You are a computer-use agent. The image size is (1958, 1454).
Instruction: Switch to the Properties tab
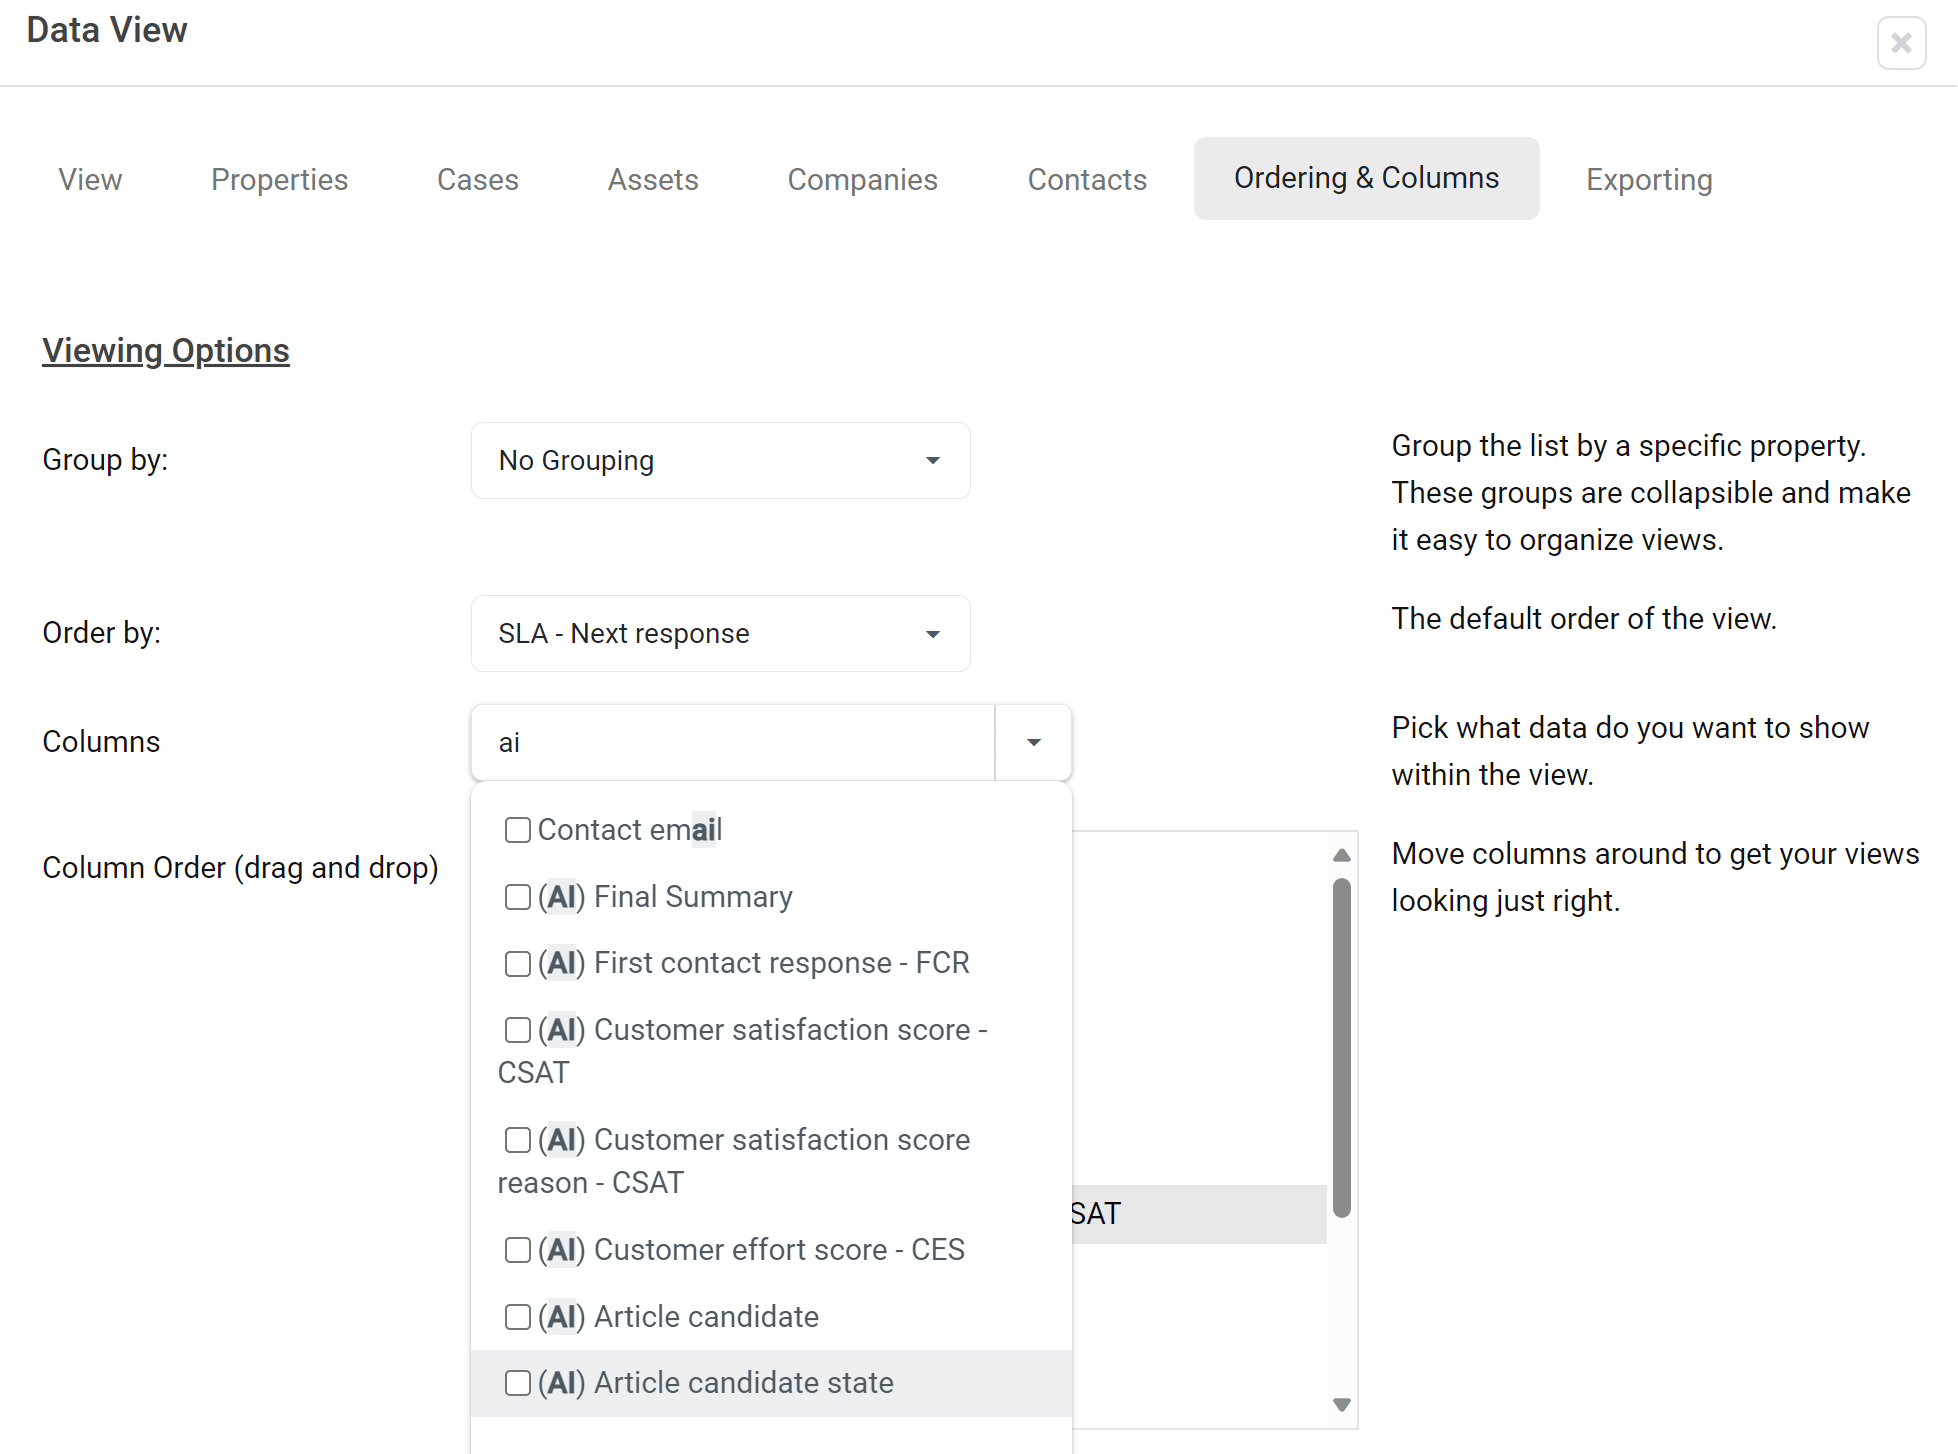pyautogui.click(x=279, y=180)
